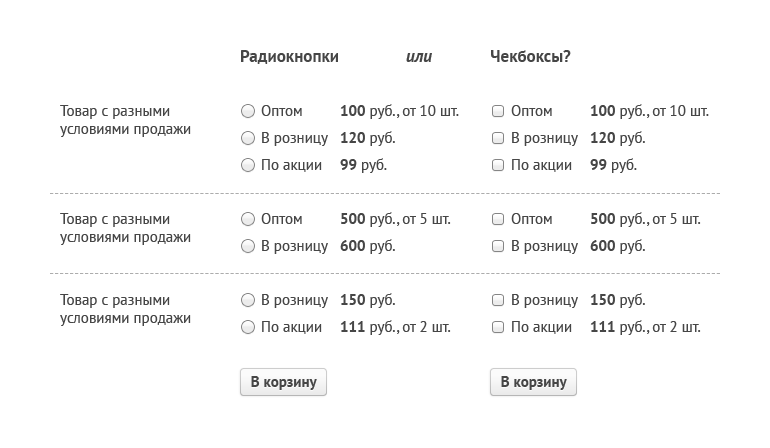770x448 pixels.
Task: Check the Оптом 500 руб. checkbox
Action: click(x=498, y=219)
